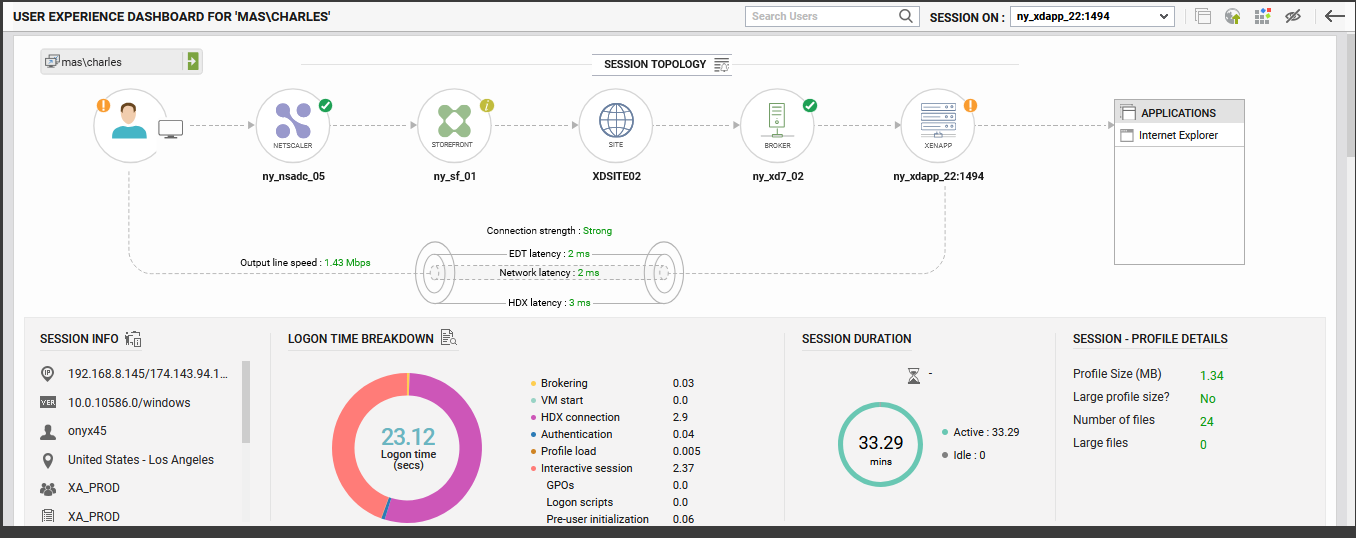Click the Session Topology settings icon
This screenshot has height=538, width=1356.
click(x=722, y=64)
